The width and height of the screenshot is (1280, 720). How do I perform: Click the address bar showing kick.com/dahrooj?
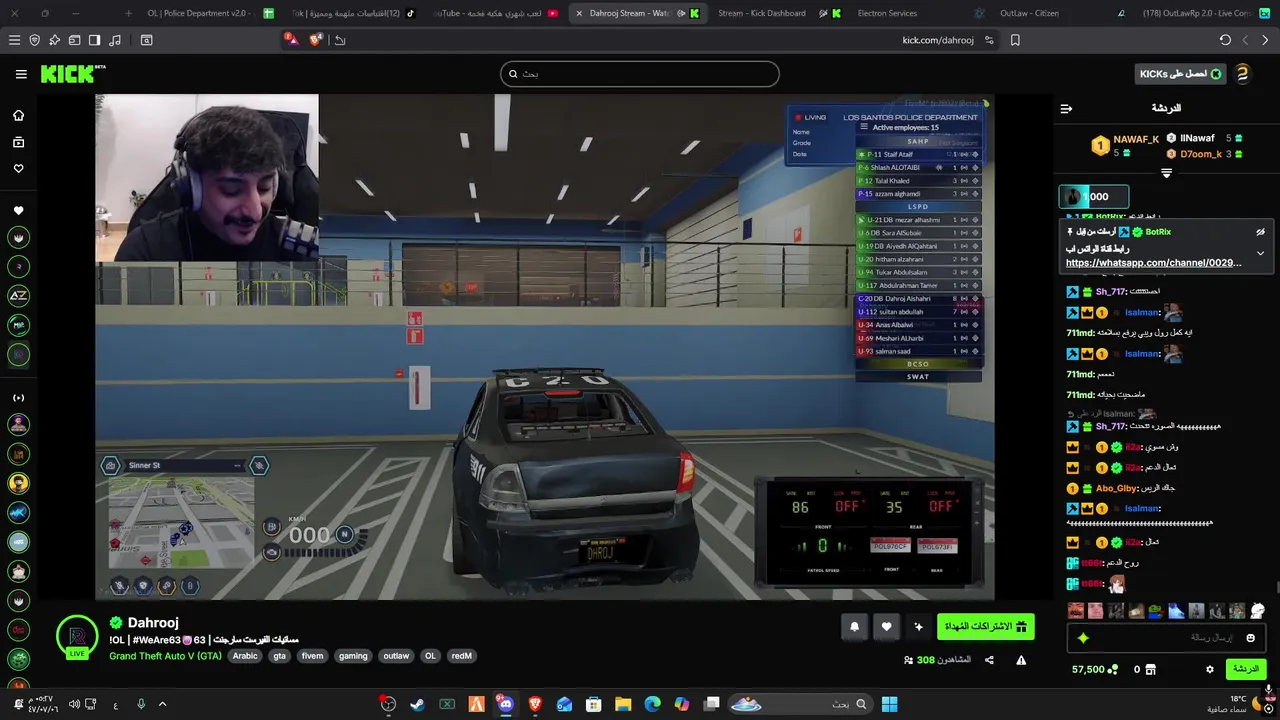click(937, 40)
